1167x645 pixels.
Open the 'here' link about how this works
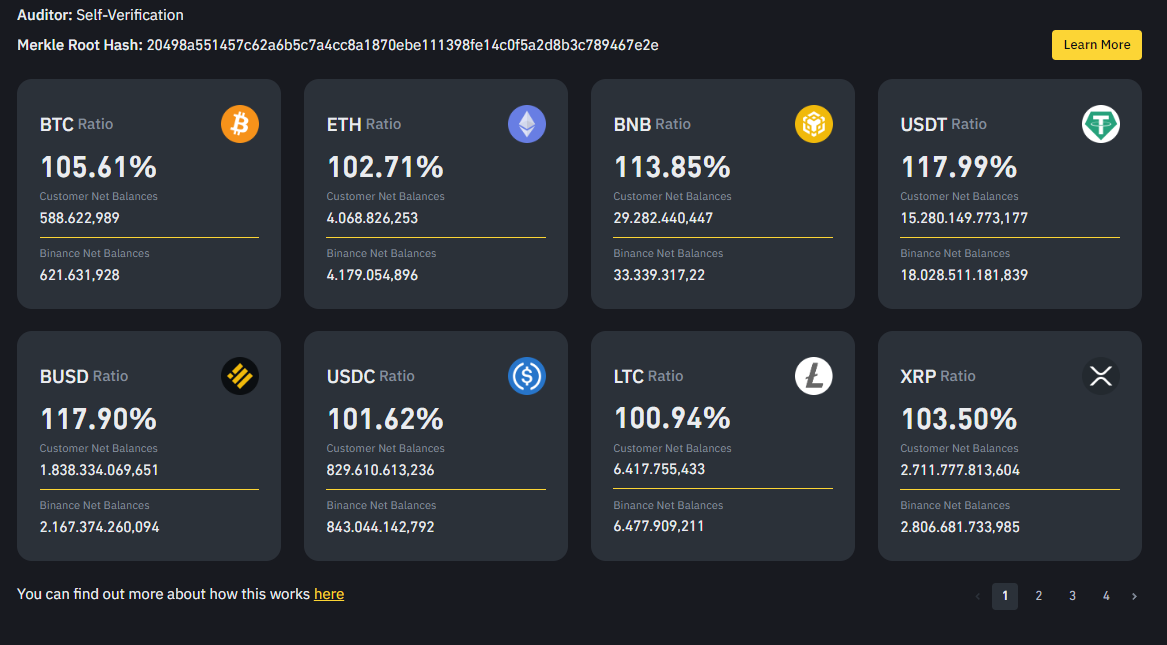(x=329, y=594)
